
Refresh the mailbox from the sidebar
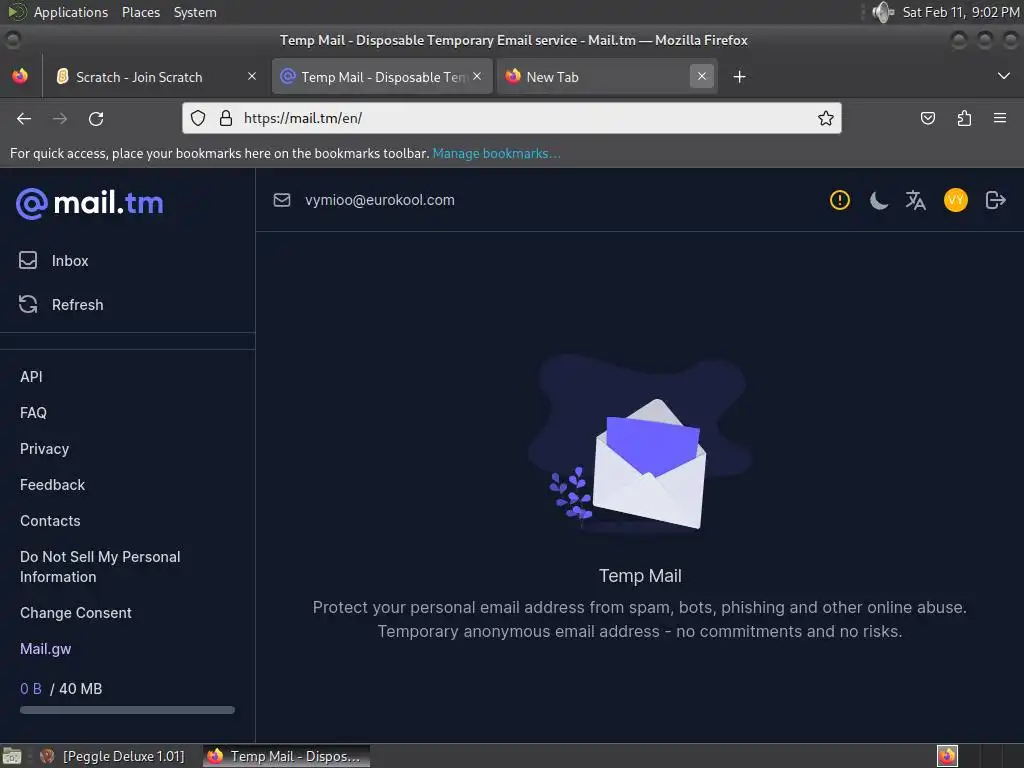(61, 304)
